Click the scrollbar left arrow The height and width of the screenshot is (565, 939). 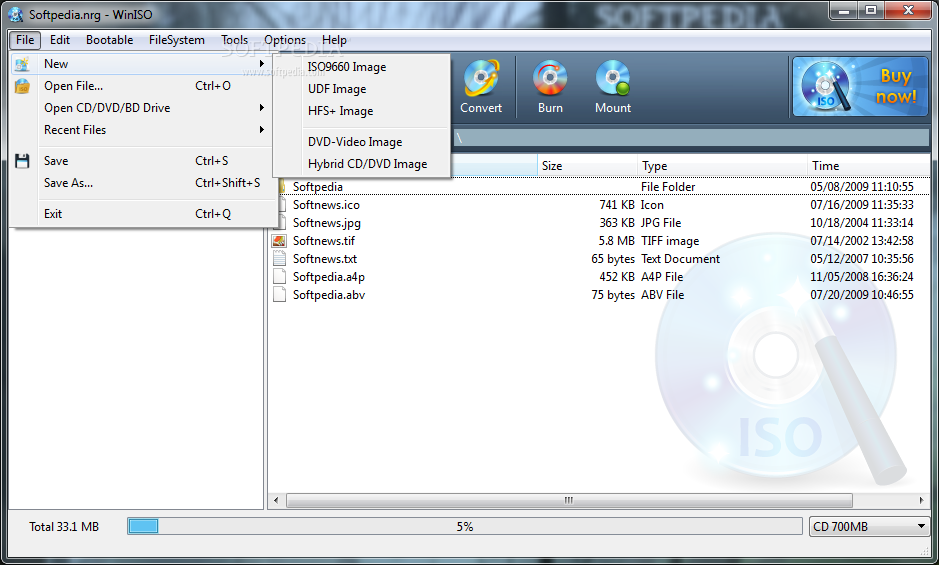point(276,500)
